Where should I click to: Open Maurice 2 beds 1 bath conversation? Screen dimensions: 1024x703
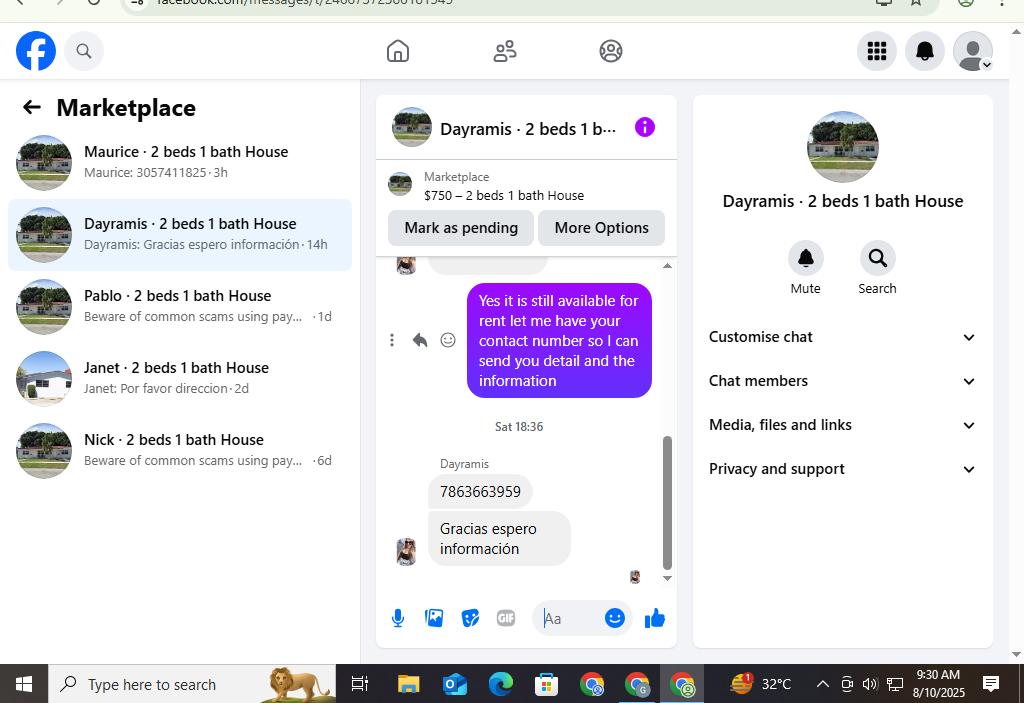[x=180, y=163]
